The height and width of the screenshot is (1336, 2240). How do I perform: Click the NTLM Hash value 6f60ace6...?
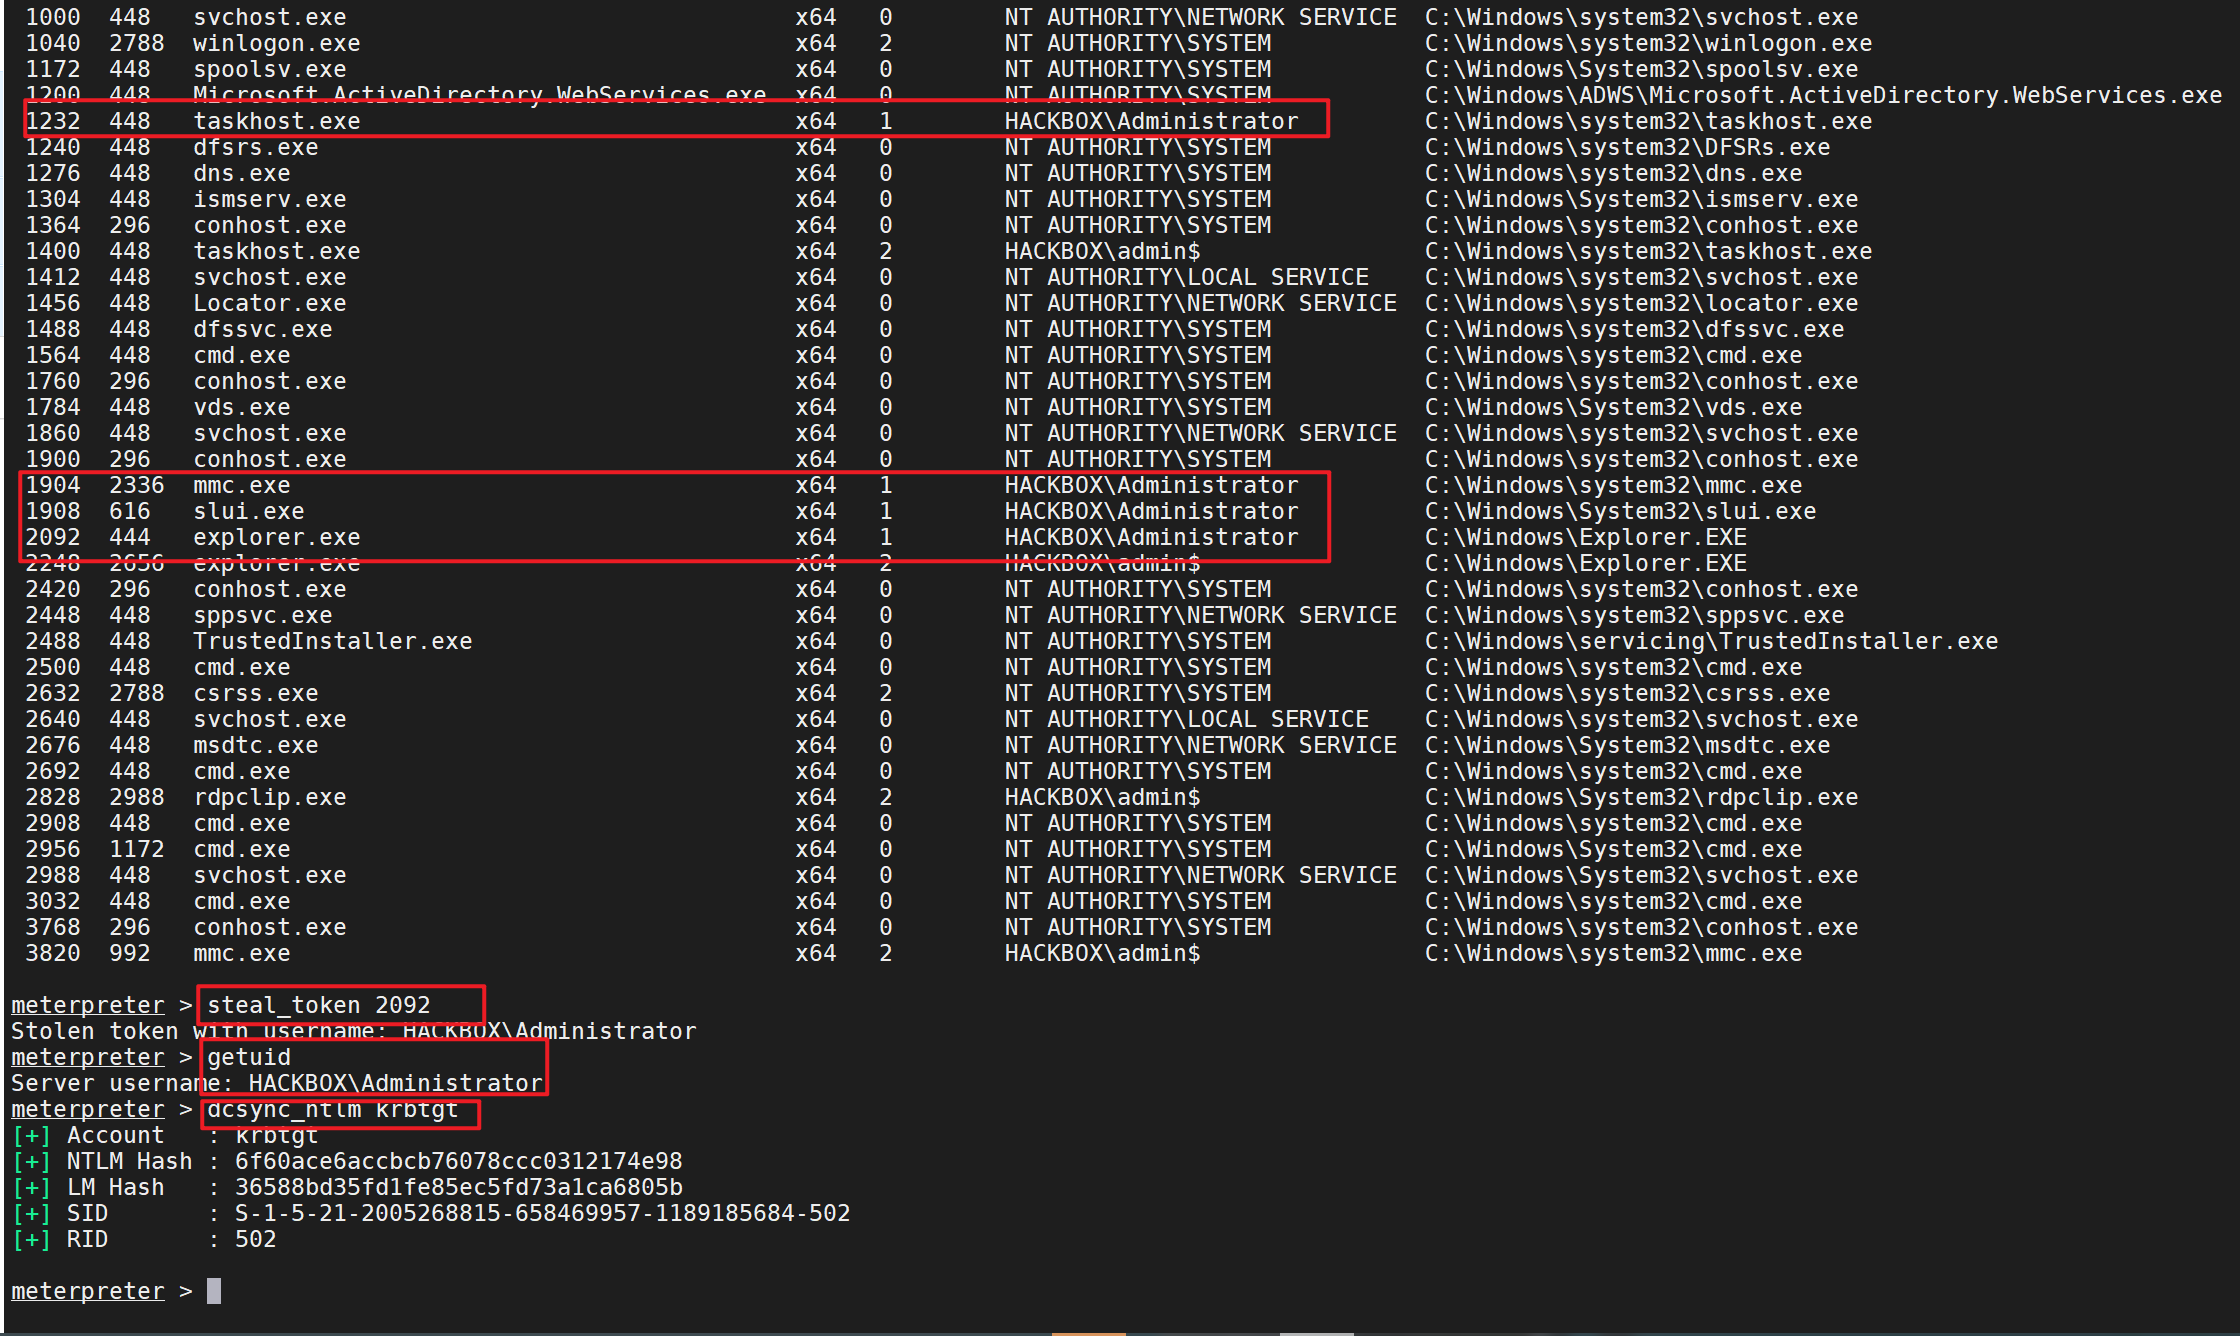point(458,1161)
